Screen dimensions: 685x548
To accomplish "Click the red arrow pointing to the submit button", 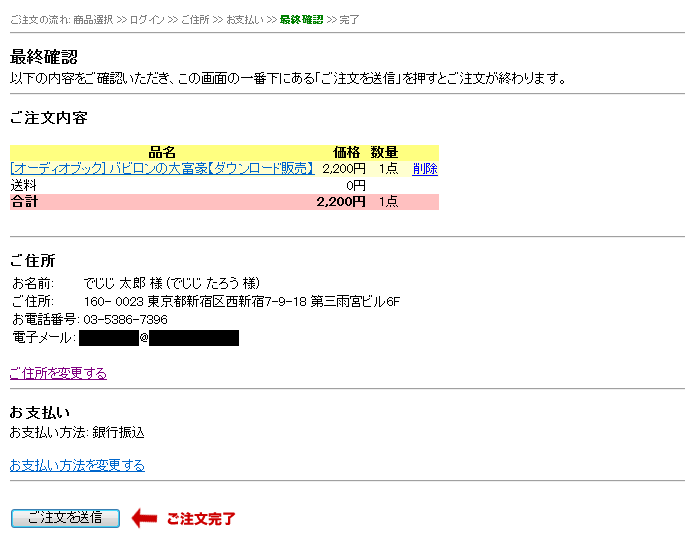I will tap(145, 518).
